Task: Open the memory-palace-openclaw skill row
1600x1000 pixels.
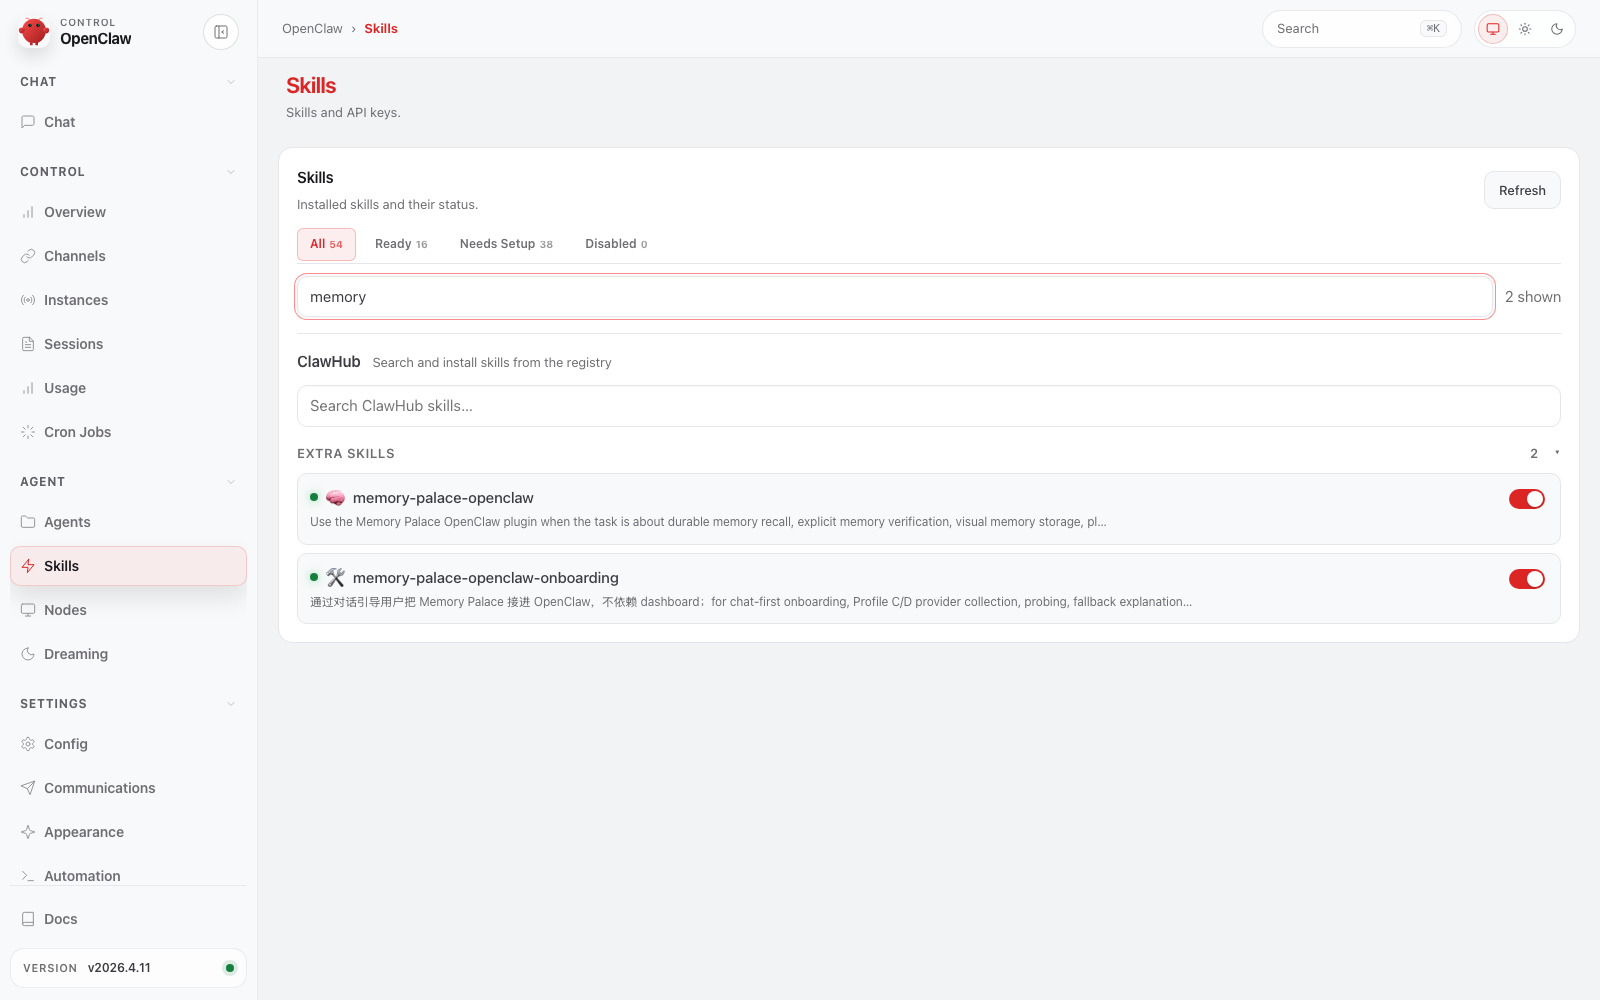Action: tap(928, 509)
